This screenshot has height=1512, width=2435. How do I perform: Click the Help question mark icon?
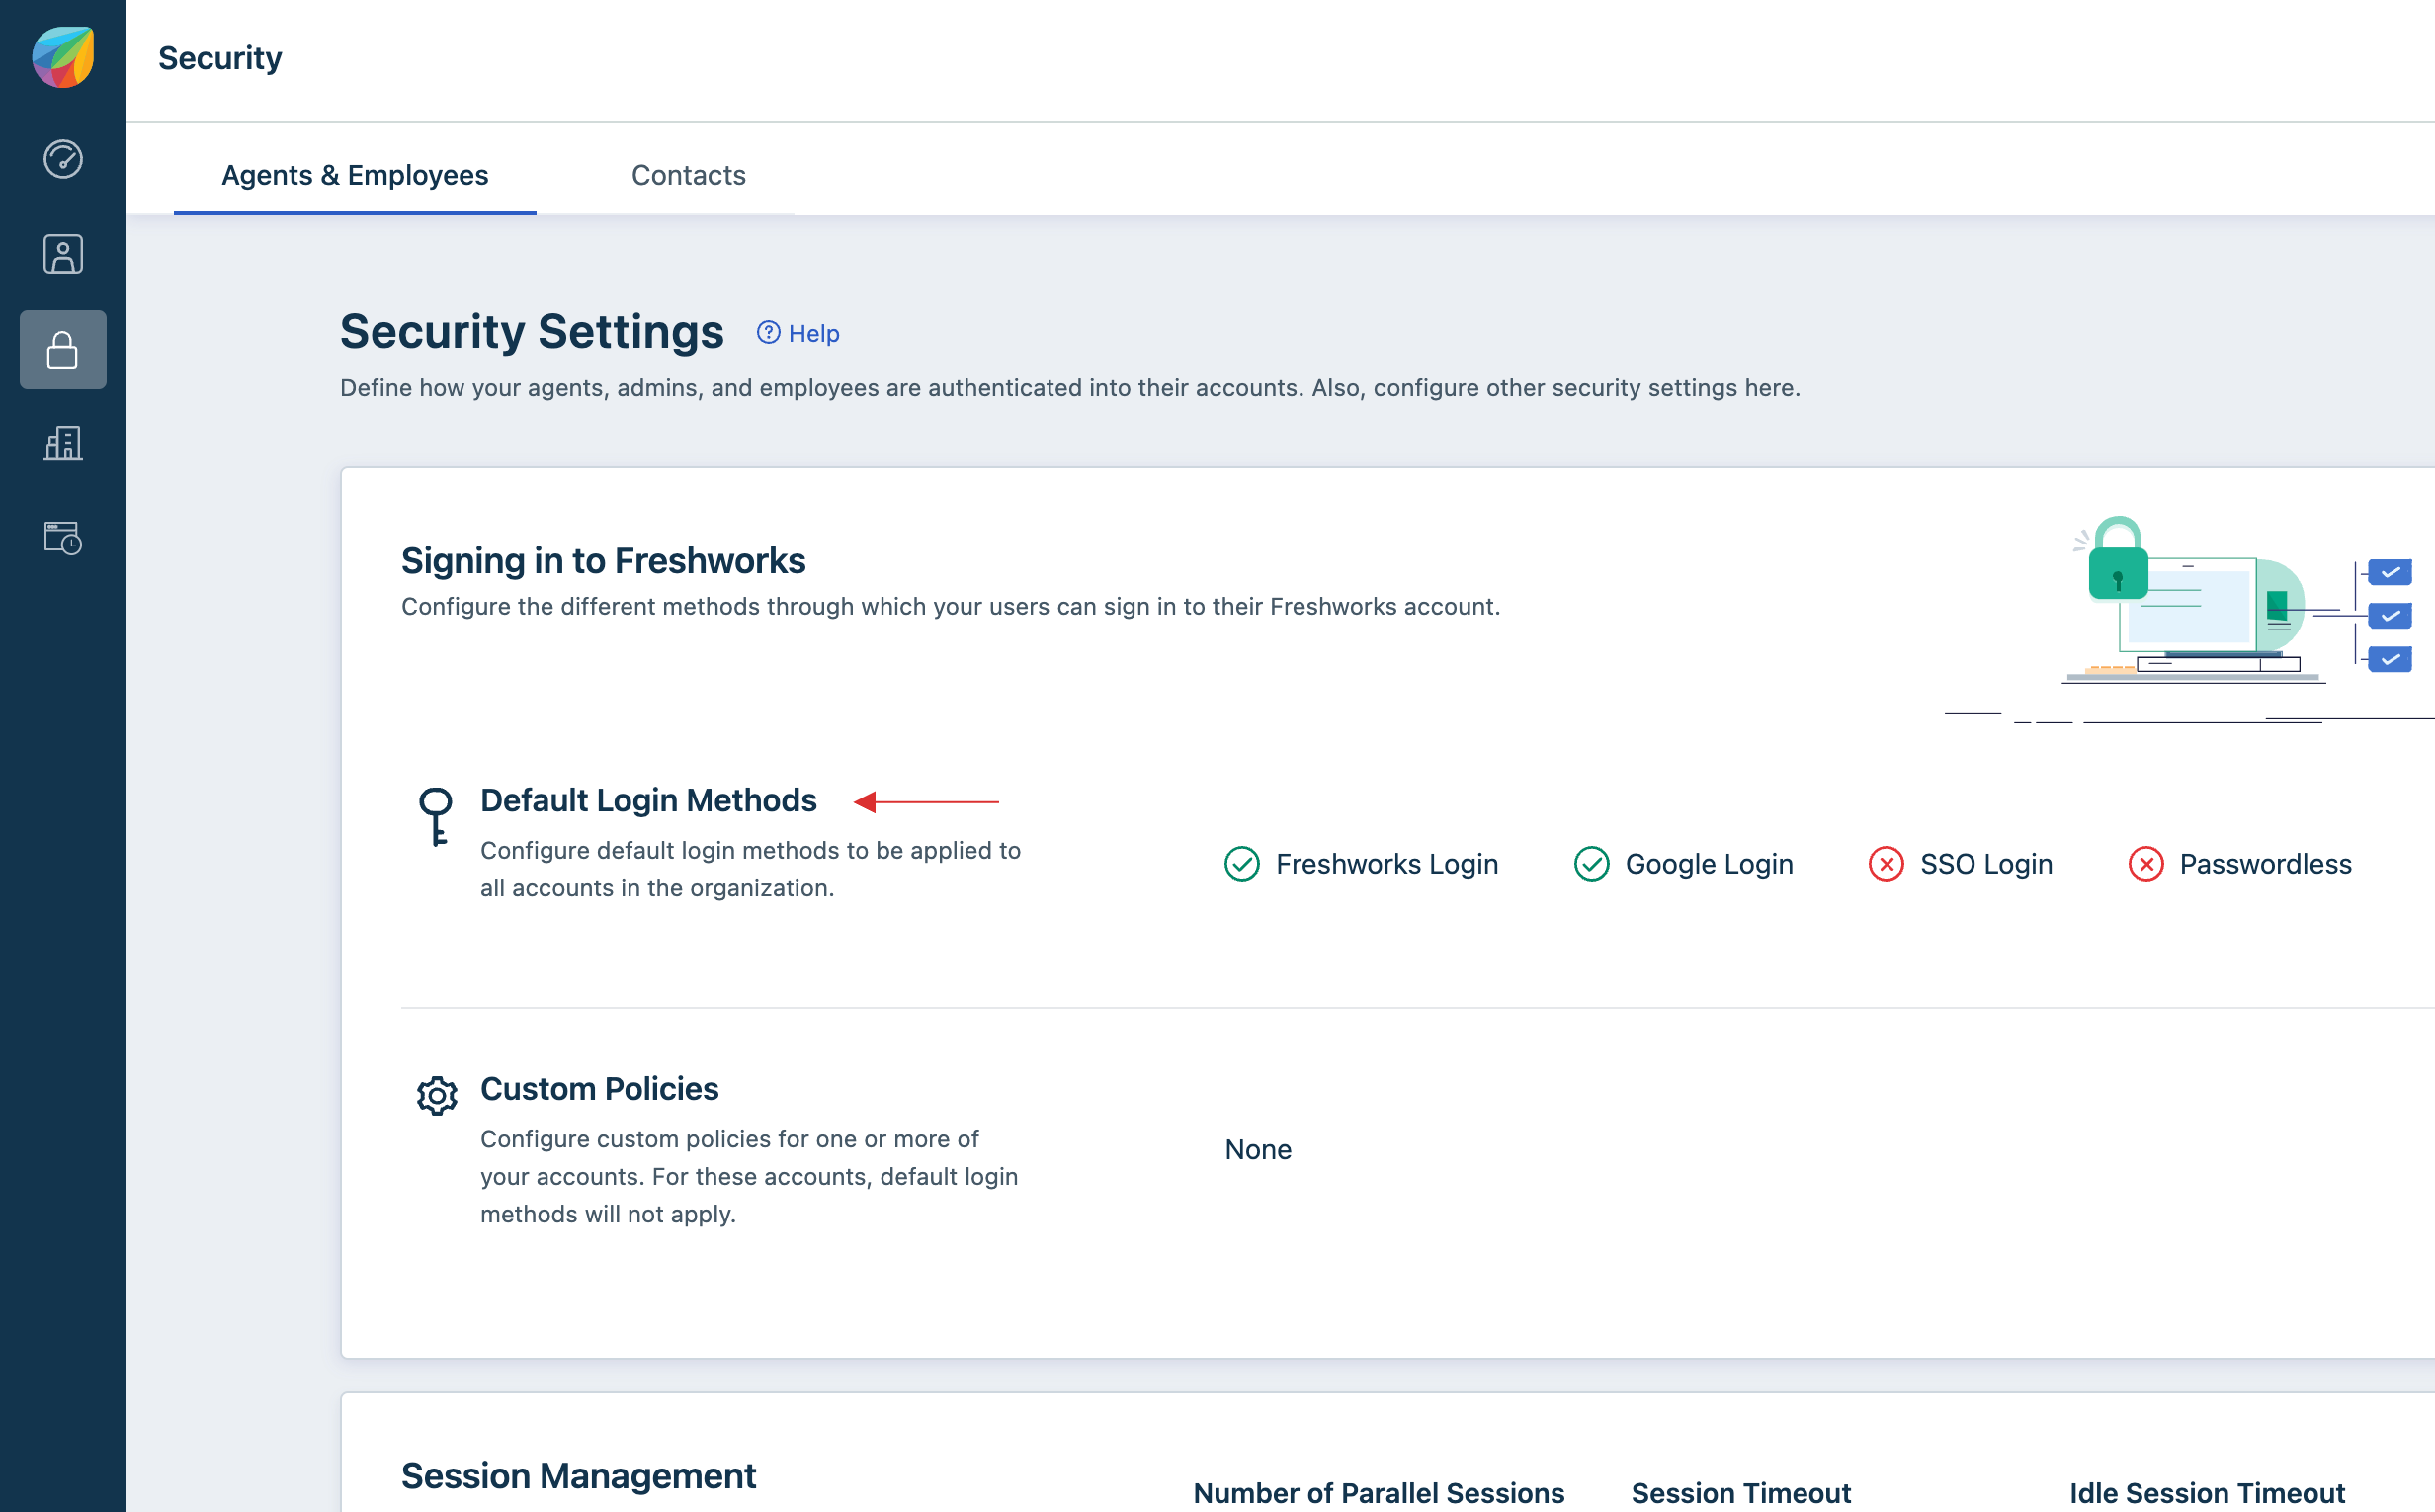(x=768, y=333)
